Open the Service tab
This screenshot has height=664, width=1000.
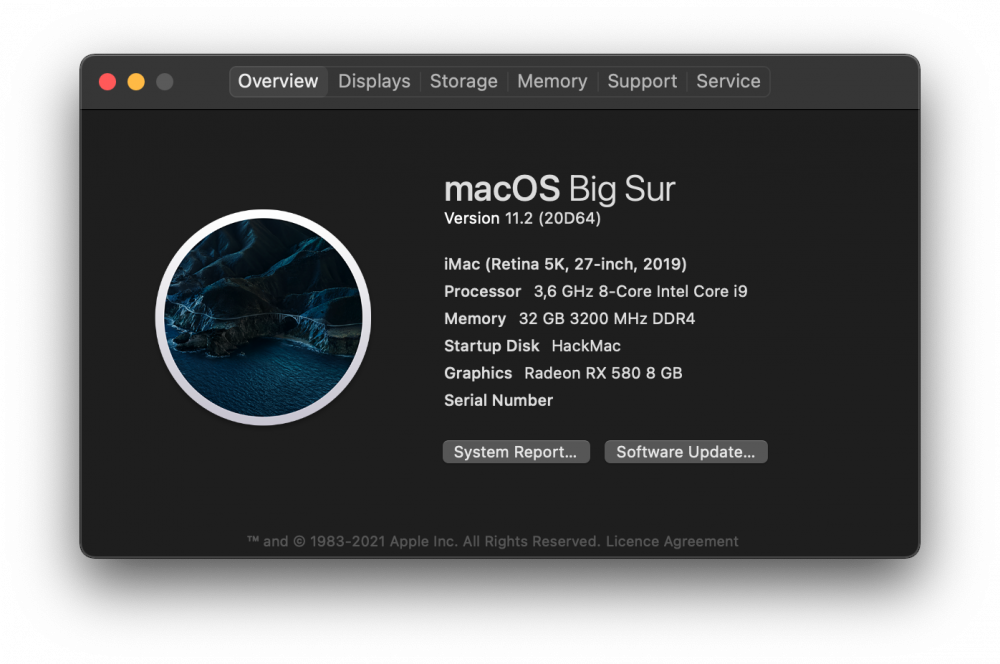(728, 82)
